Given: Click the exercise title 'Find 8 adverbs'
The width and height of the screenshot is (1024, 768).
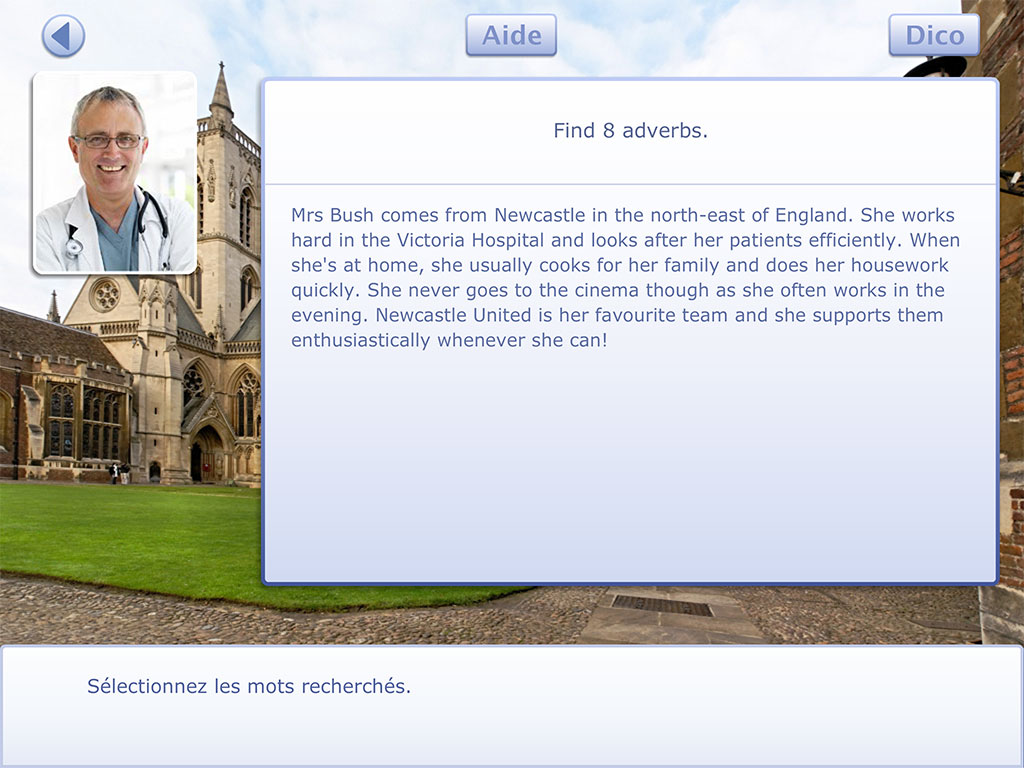Looking at the screenshot, I should (630, 130).
